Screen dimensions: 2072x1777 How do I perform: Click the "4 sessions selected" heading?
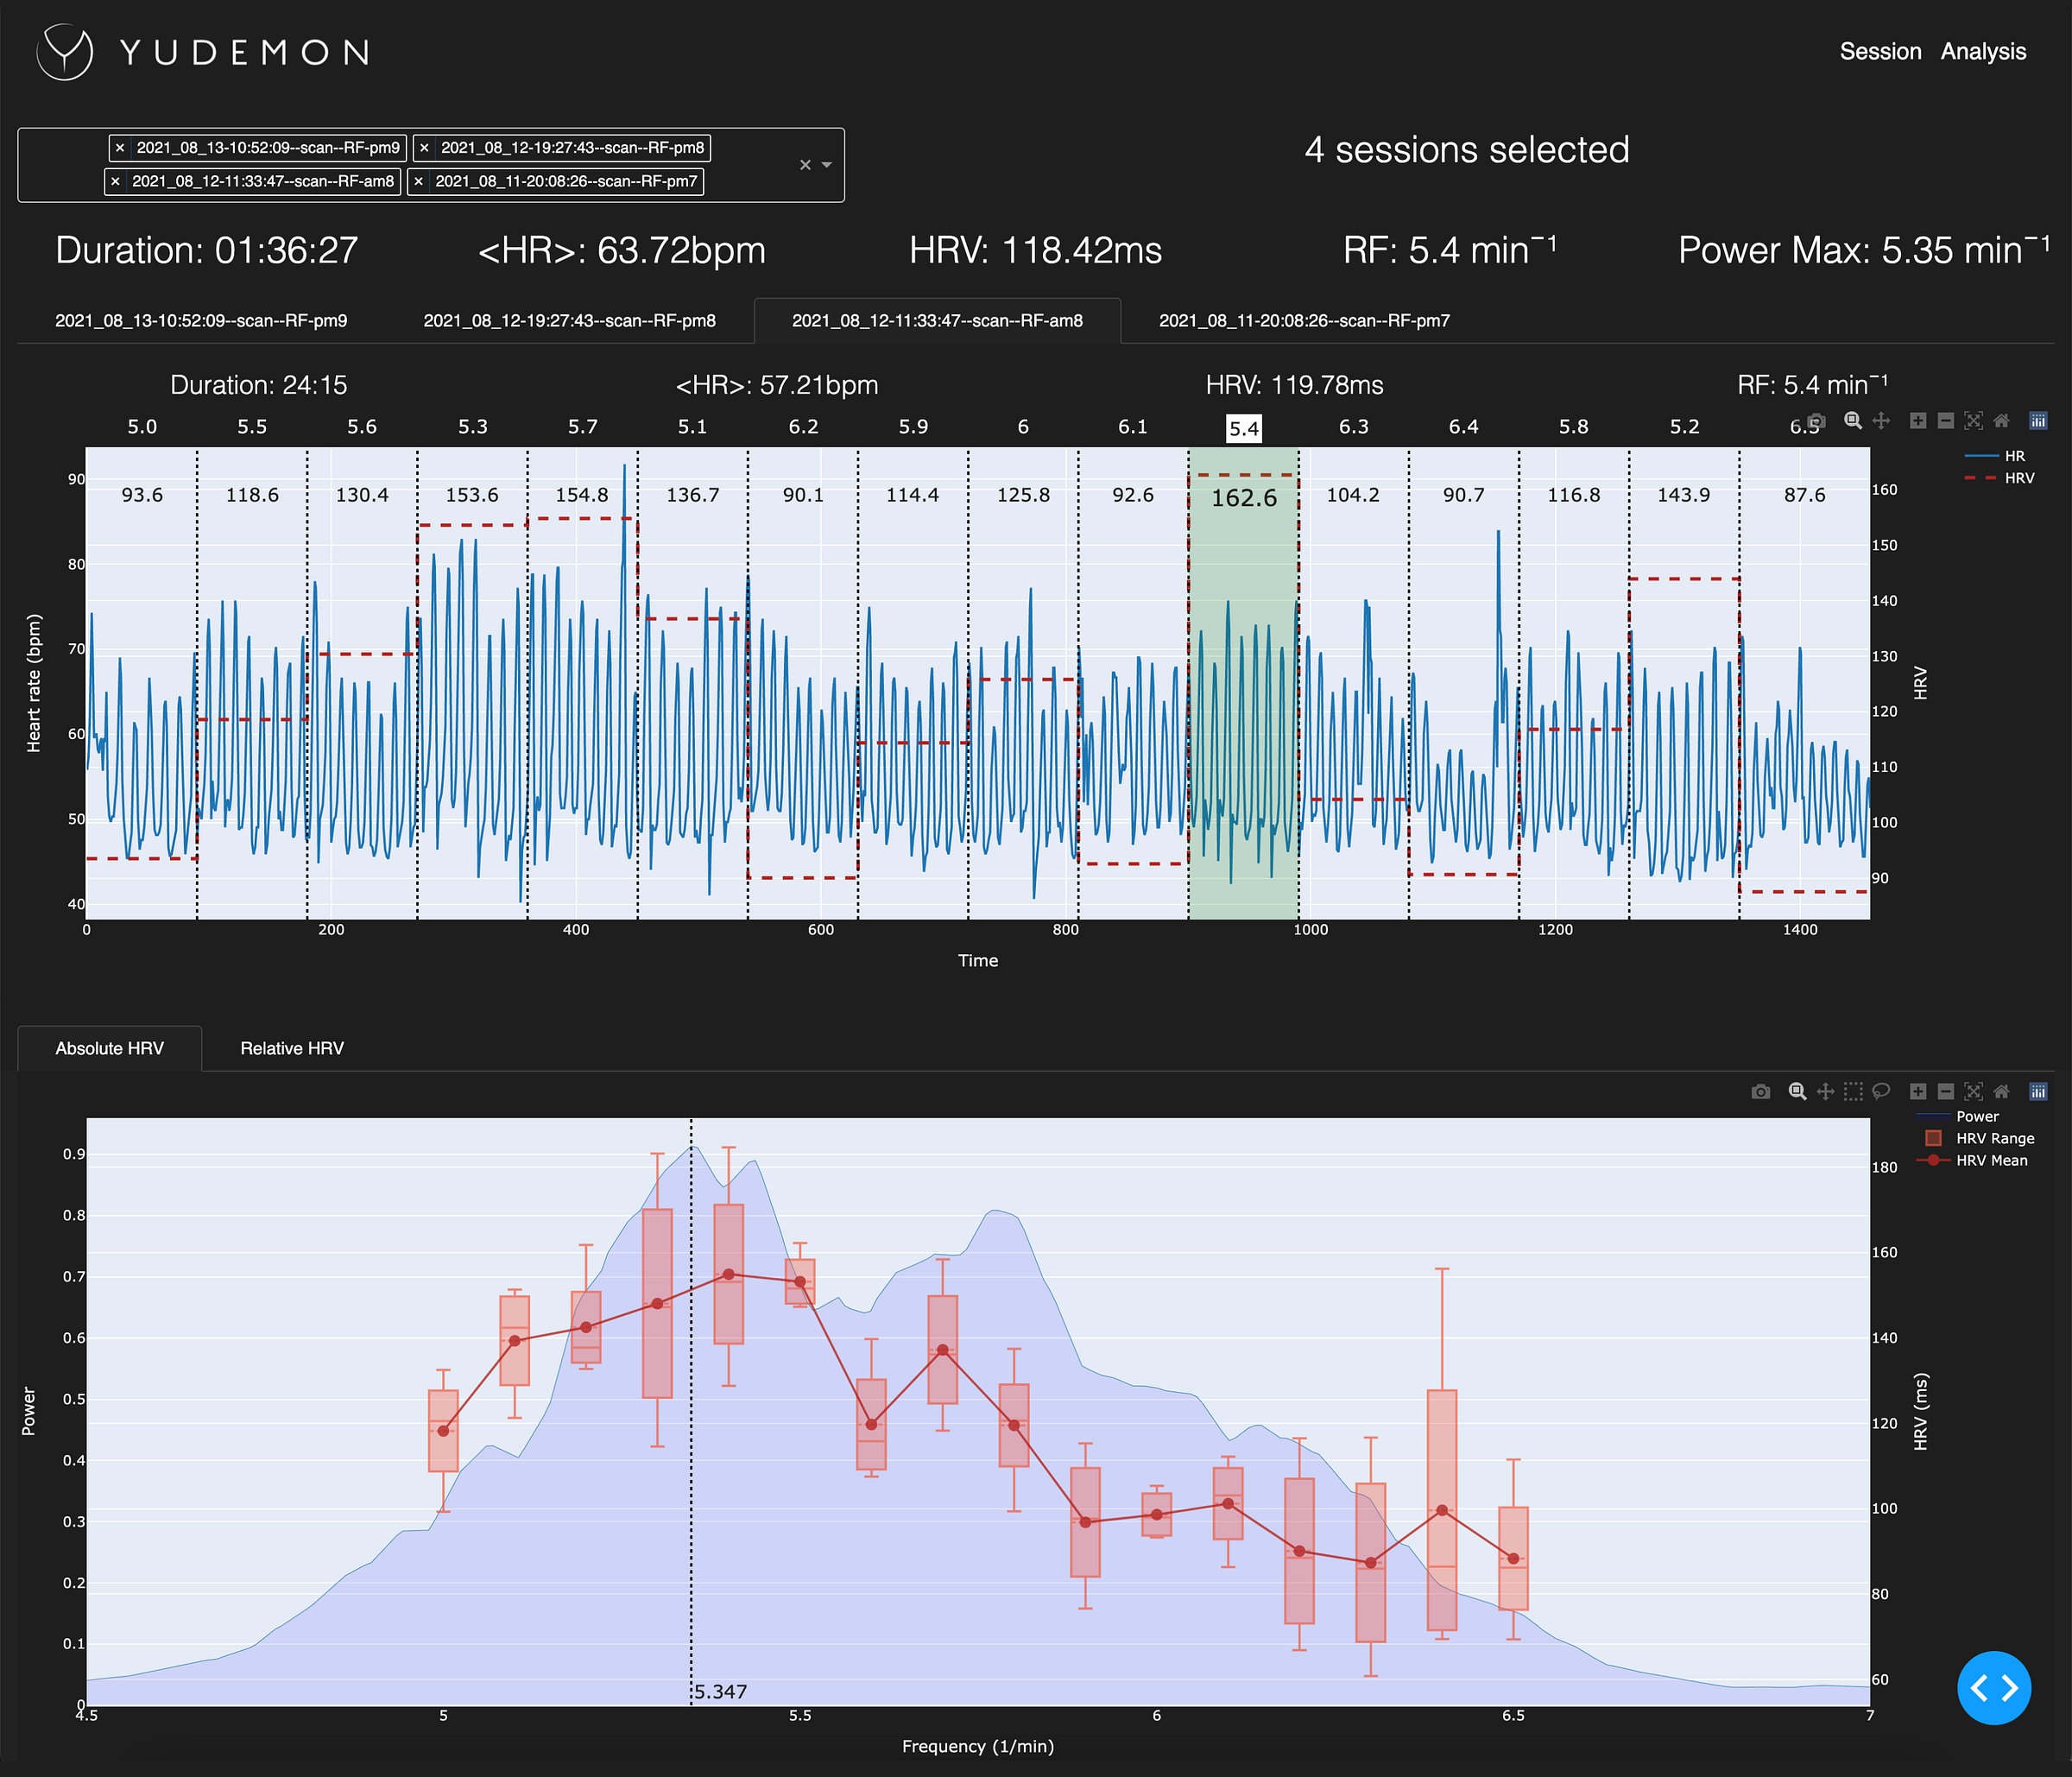pos(1467,150)
